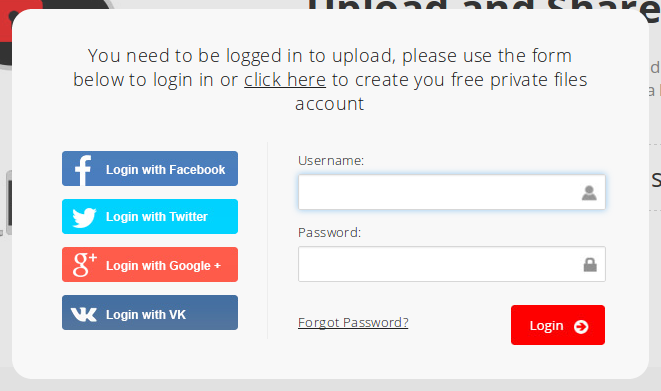This screenshot has height=391, width=661.
Task: Open the Forgot Password? link
Action: click(353, 323)
